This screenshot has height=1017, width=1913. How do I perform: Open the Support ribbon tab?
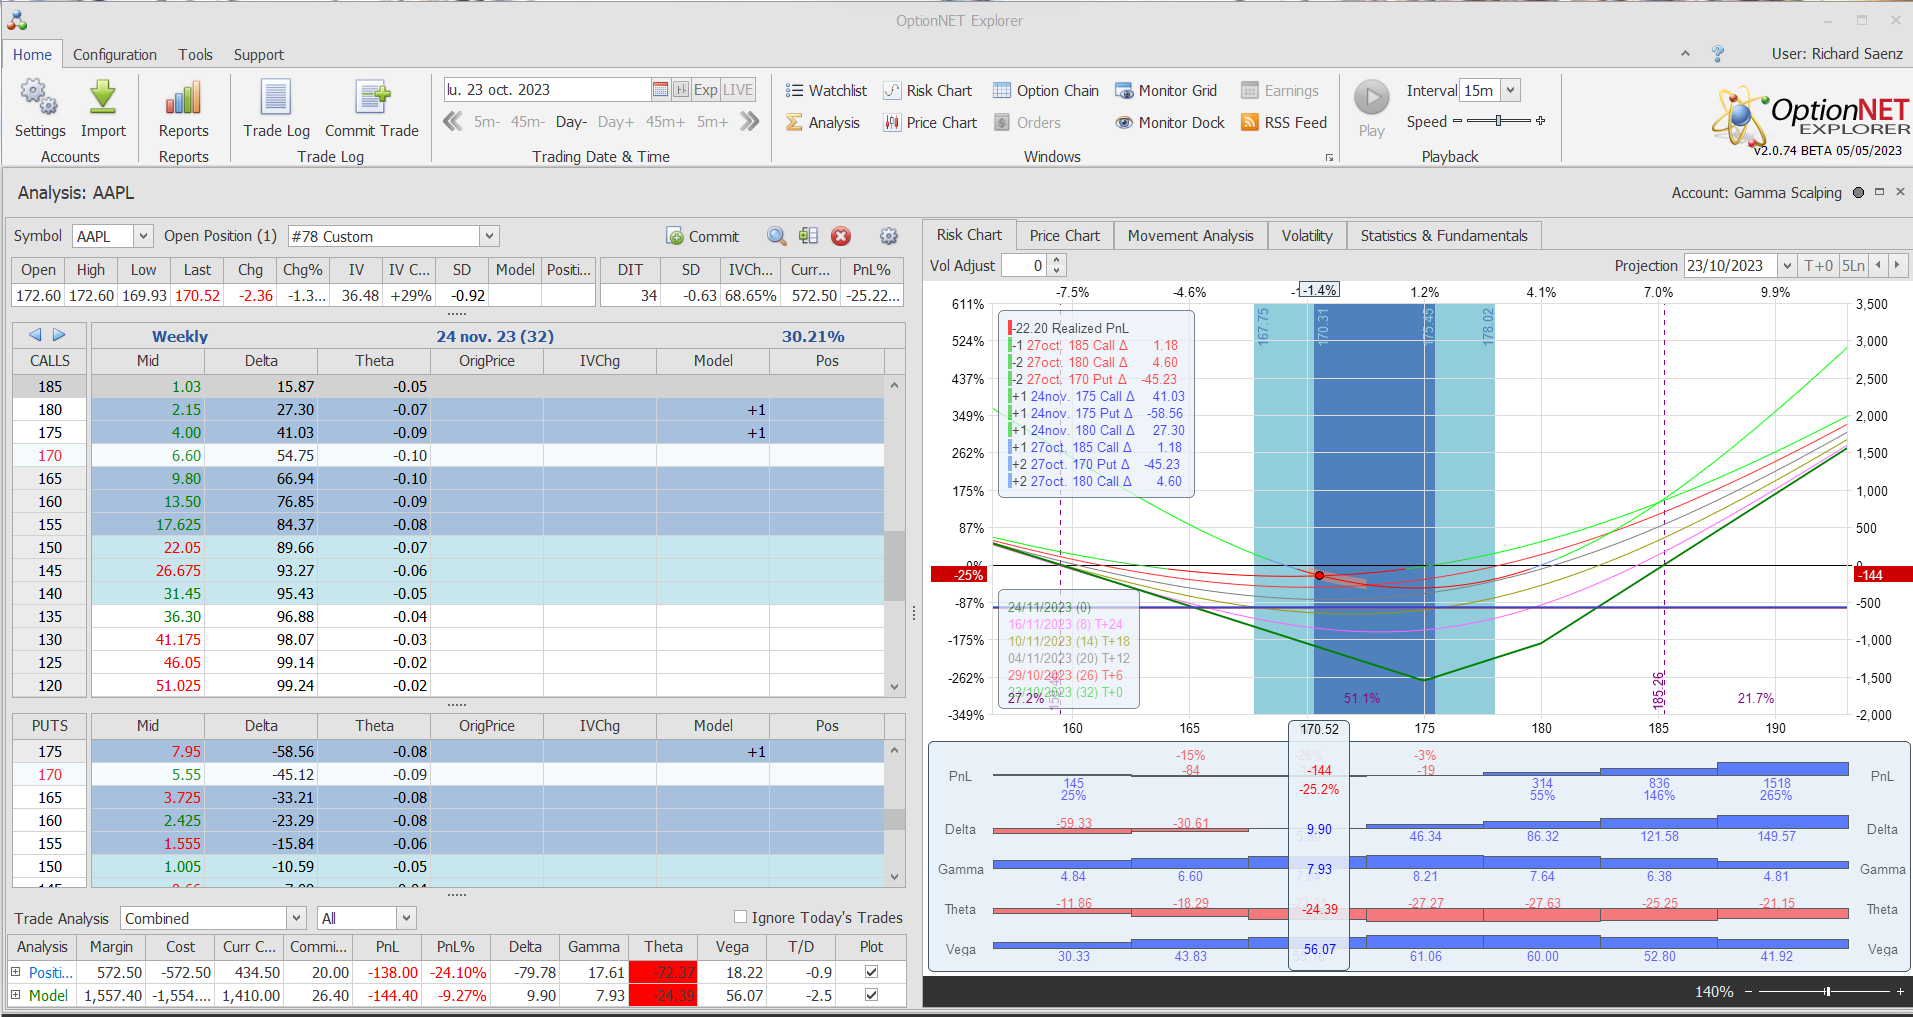[259, 55]
